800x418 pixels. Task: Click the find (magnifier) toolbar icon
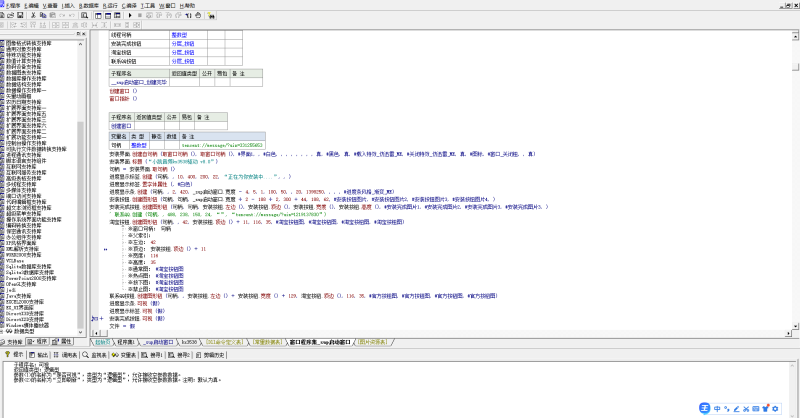pyautogui.click(x=85, y=15)
